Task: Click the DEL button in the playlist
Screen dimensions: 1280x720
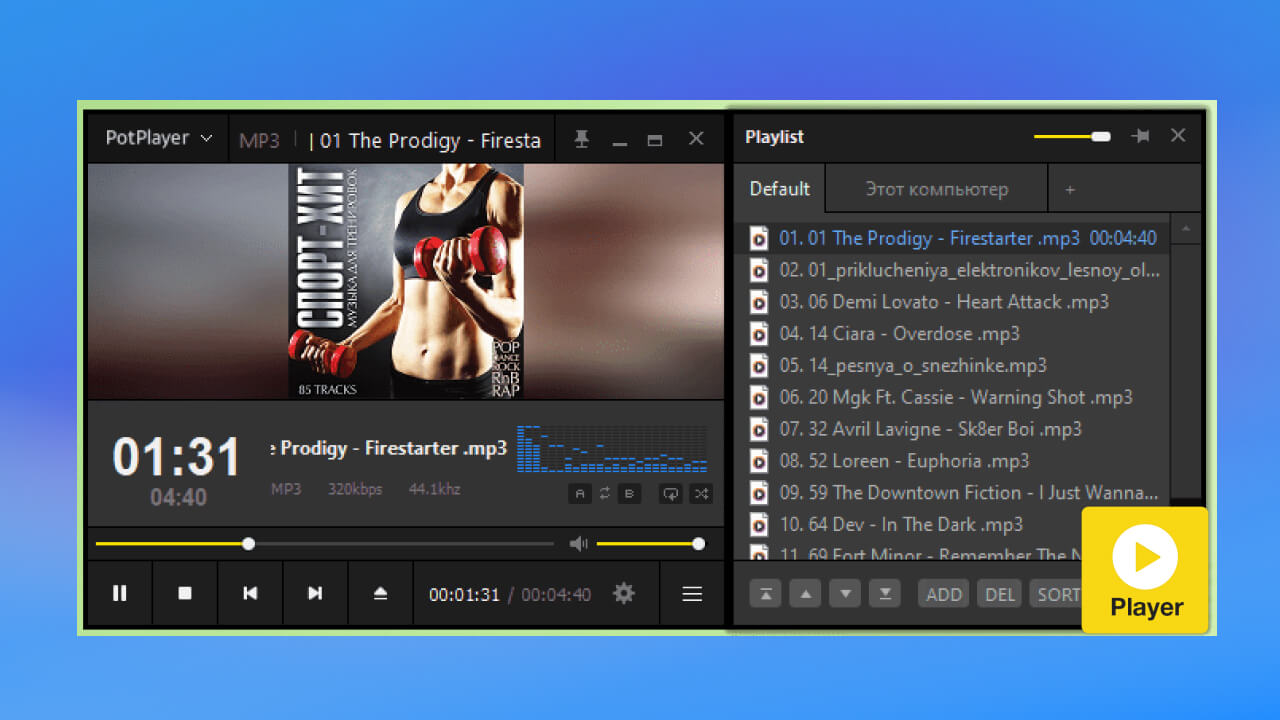Action: [1000, 594]
